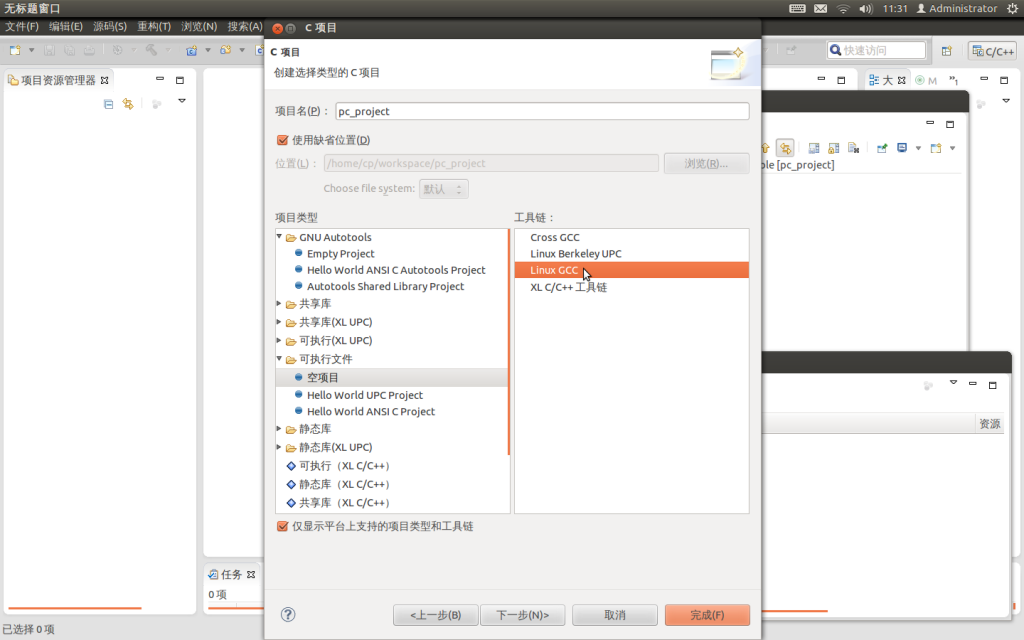
Task: Collapse the 可执行文件 project type category
Action: pyautogui.click(x=278, y=359)
